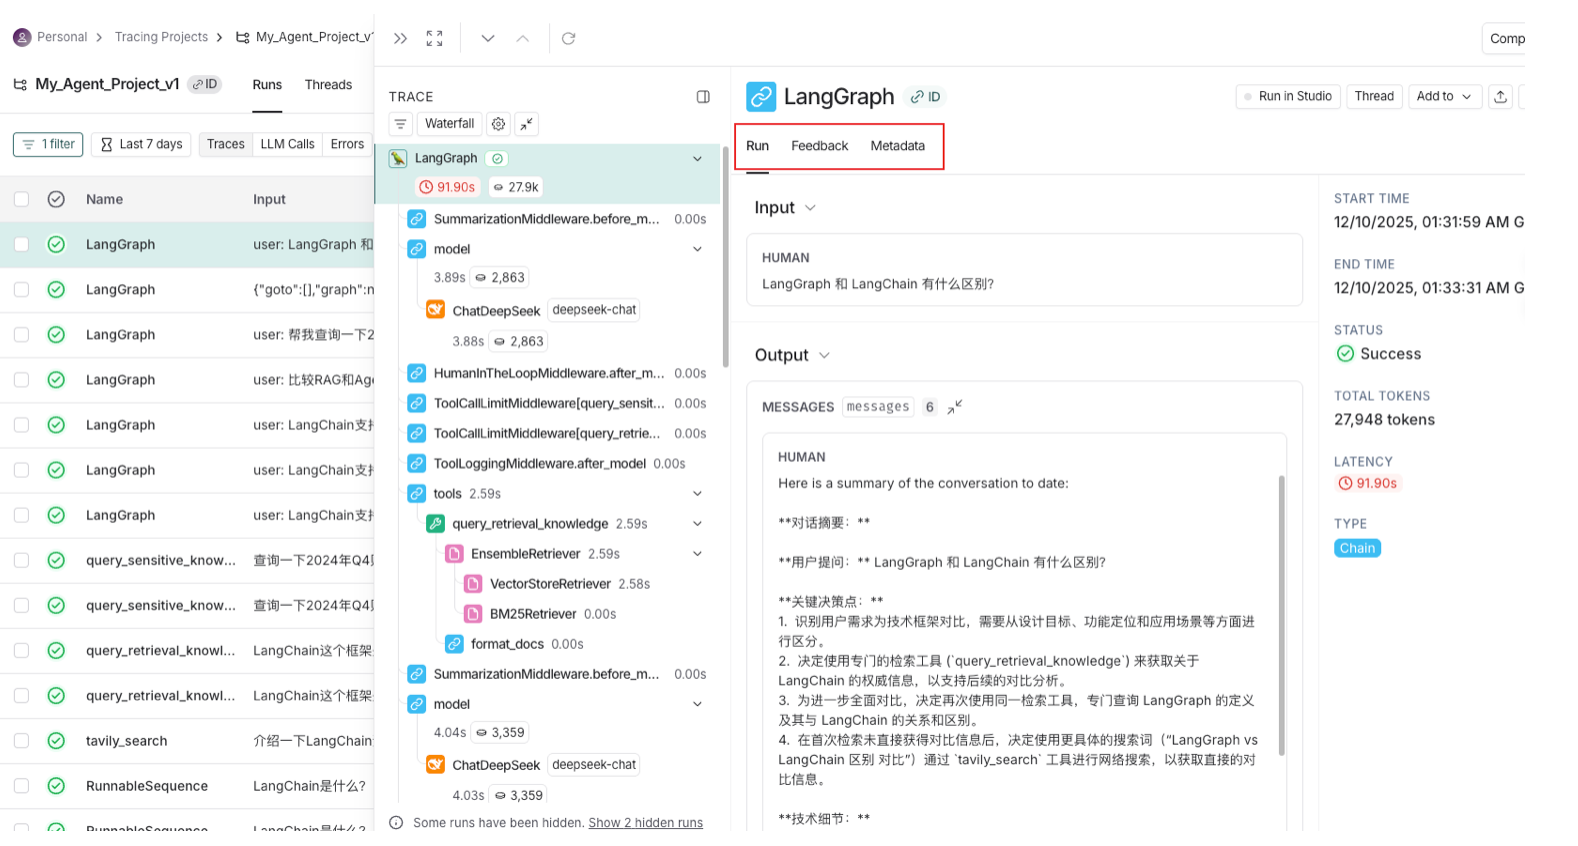Switch to the Metadata tab
1578x846 pixels.
pyautogui.click(x=897, y=146)
